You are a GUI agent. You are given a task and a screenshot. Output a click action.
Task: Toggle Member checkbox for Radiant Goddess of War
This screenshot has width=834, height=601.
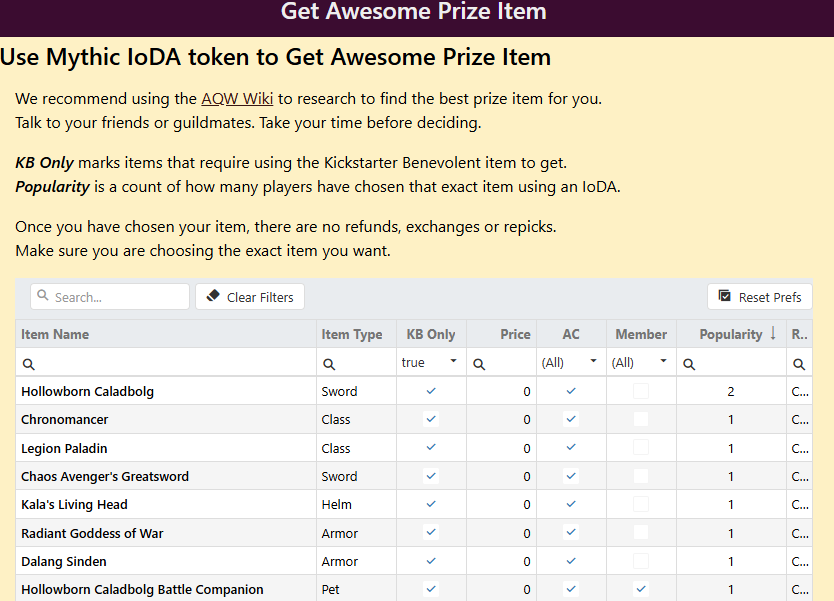(x=641, y=532)
